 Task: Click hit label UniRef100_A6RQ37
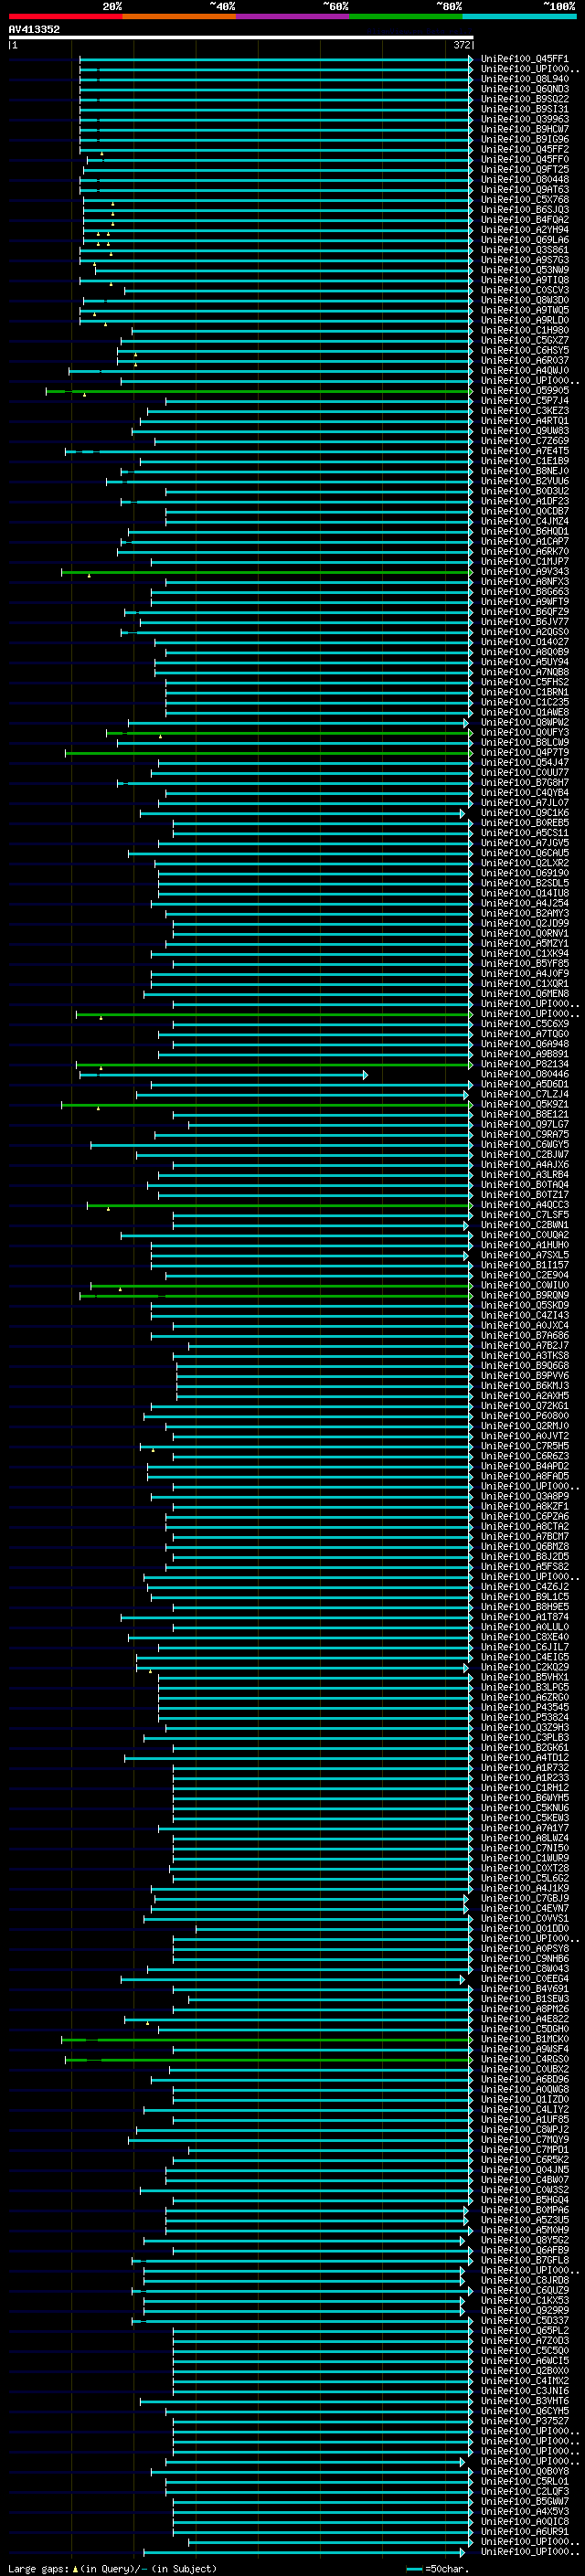coord(525,361)
